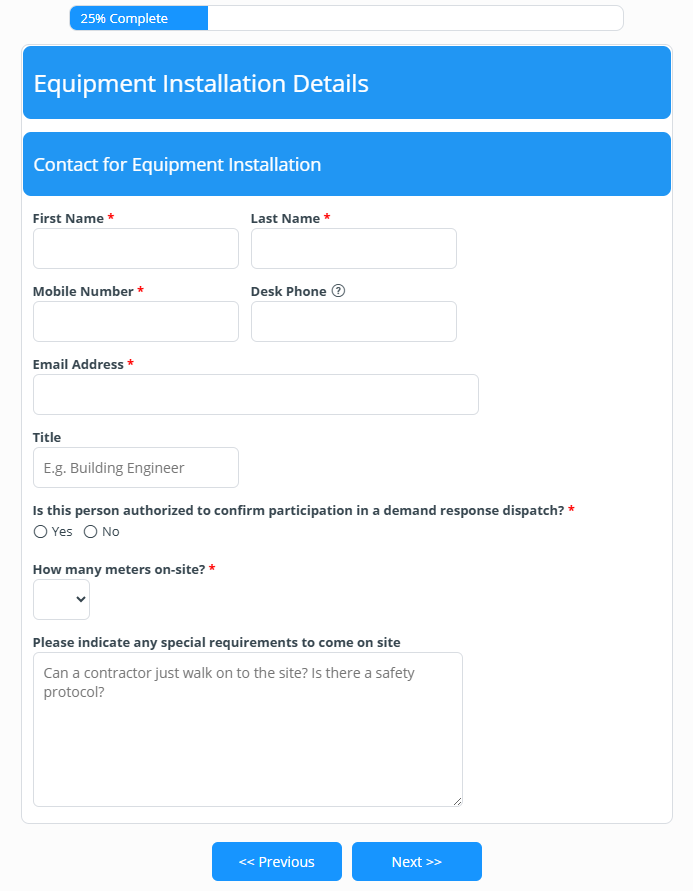Click the First Name input field
Screen dimensions: 693x891
point(135,248)
